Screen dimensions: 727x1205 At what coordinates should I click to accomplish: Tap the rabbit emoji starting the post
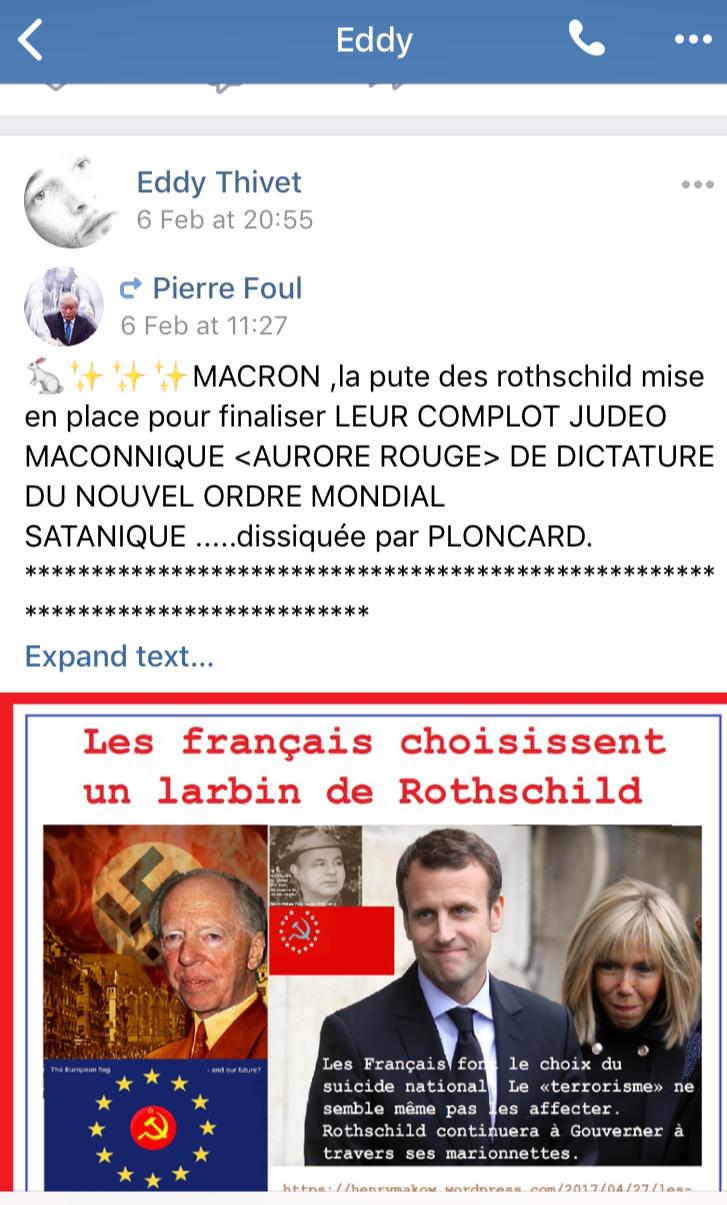click(x=42, y=378)
